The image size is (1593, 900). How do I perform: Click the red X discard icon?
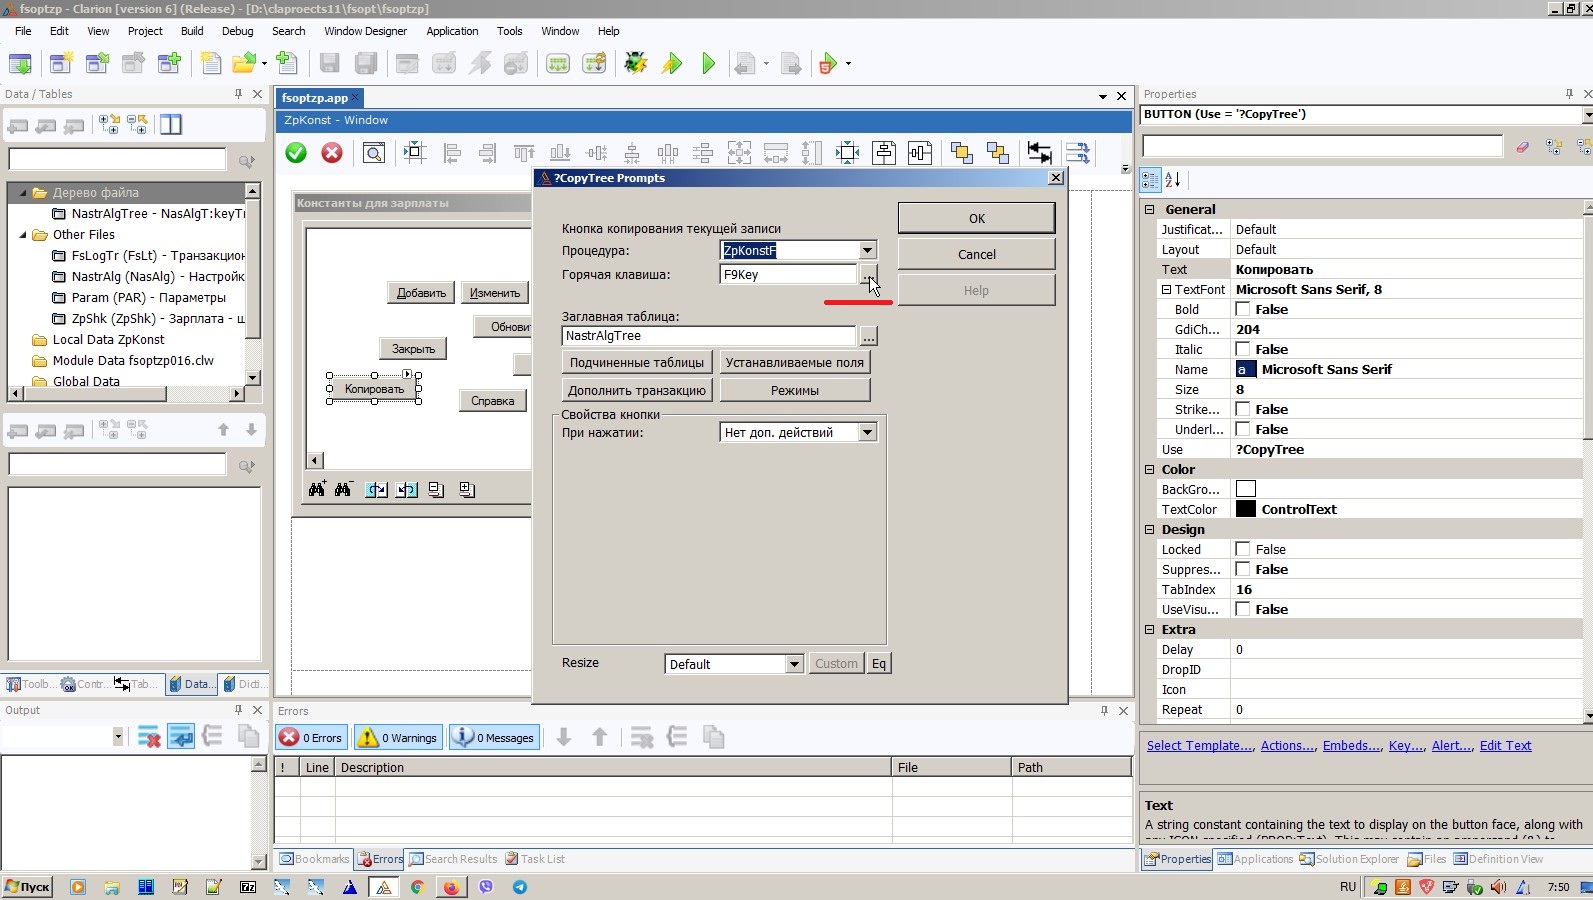point(332,153)
